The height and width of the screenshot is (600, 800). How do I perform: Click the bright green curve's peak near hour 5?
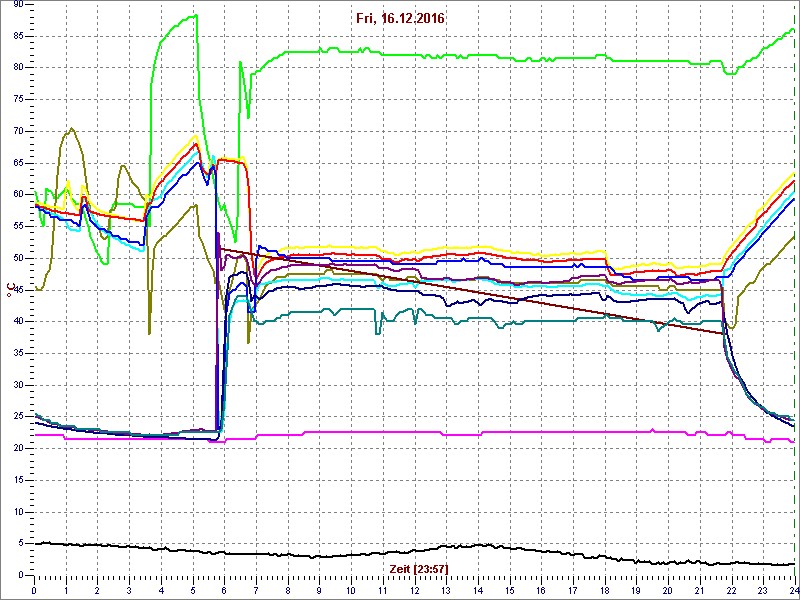click(193, 16)
